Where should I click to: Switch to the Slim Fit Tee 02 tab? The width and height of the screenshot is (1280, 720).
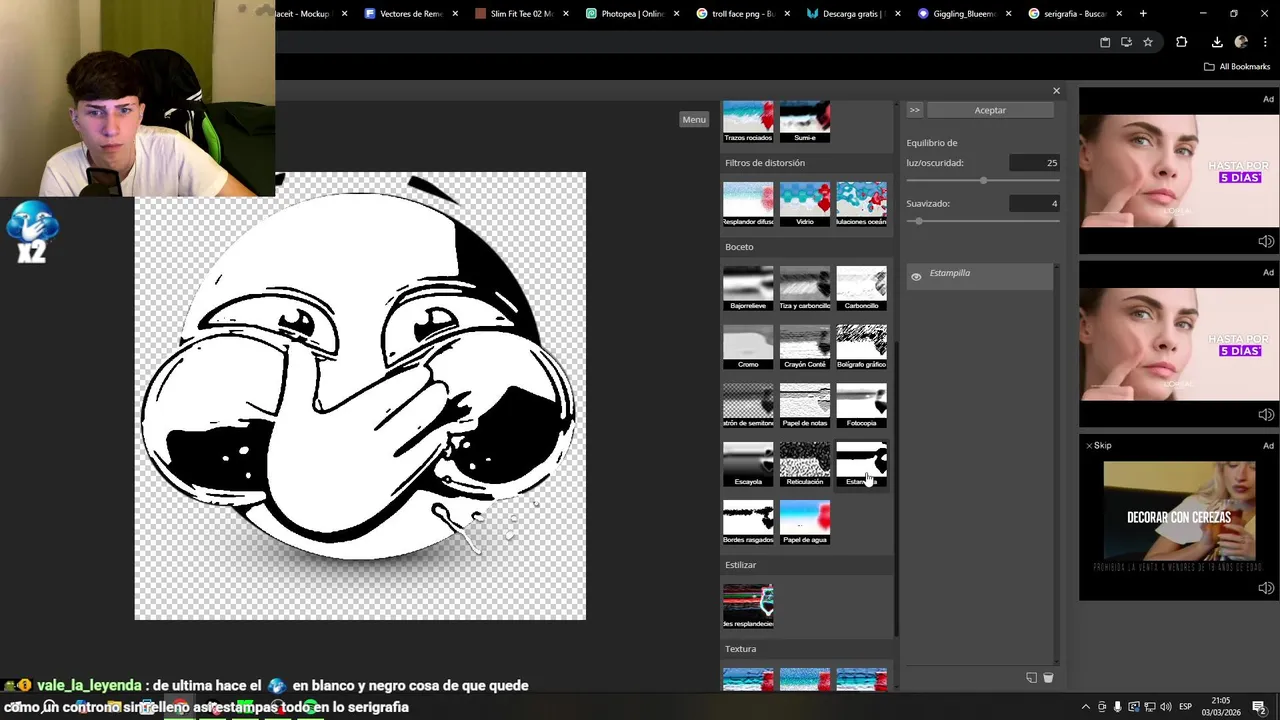[520, 14]
